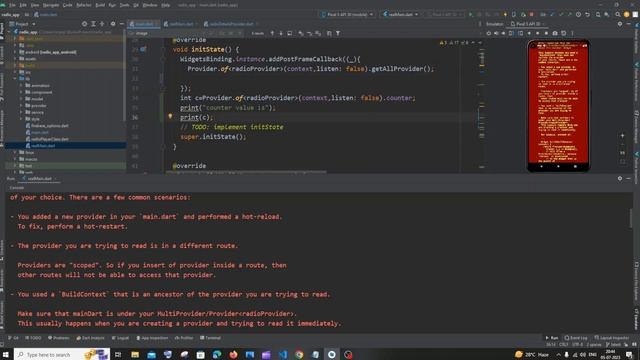640x360 pixels.
Task: Open Project panel settings gear
Action: [x=113, y=24]
